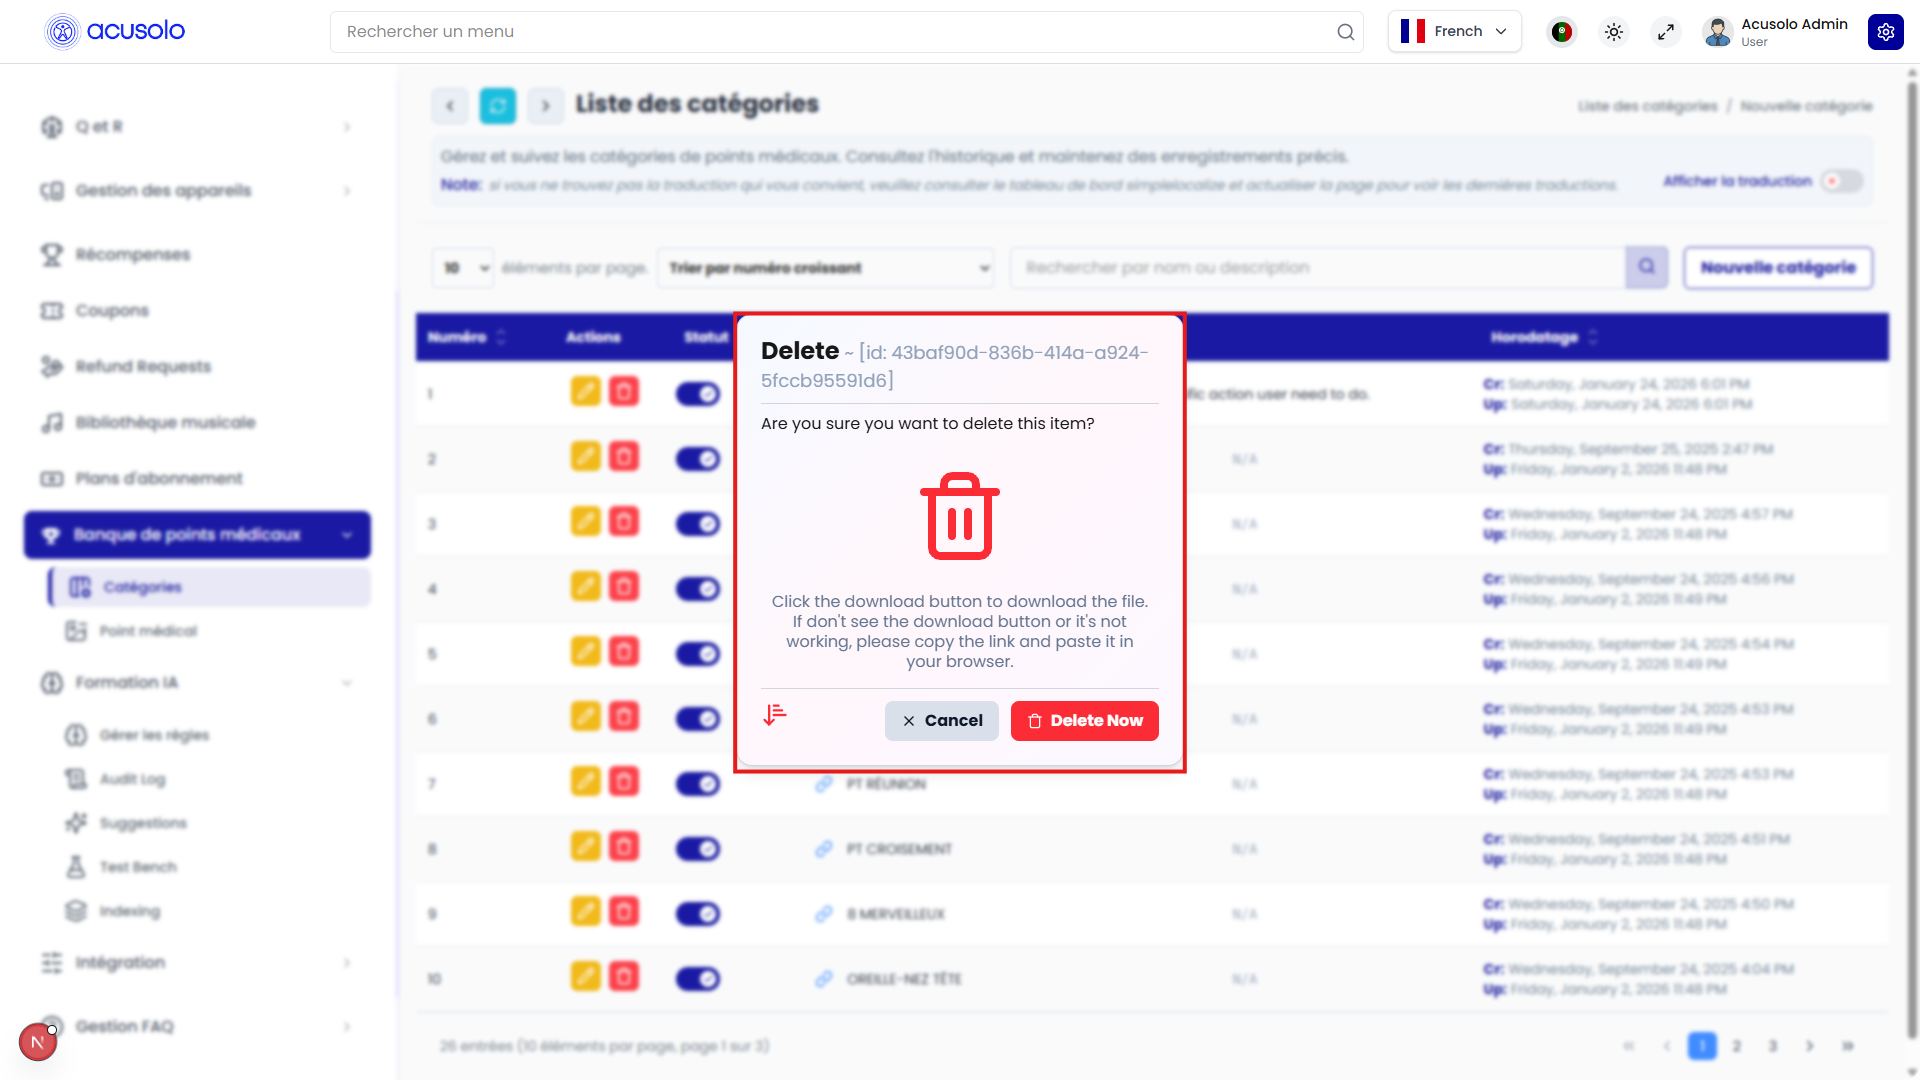Image resolution: width=1920 pixels, height=1080 pixels.
Task: Open the sort order dropdown
Action: pyautogui.click(x=826, y=268)
